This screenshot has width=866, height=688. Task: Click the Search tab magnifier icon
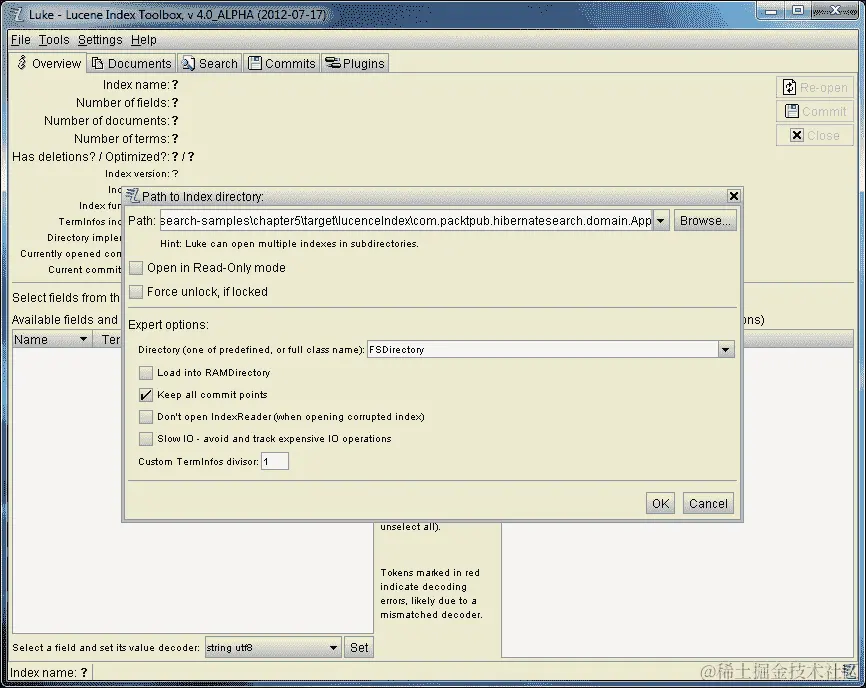(x=188, y=63)
